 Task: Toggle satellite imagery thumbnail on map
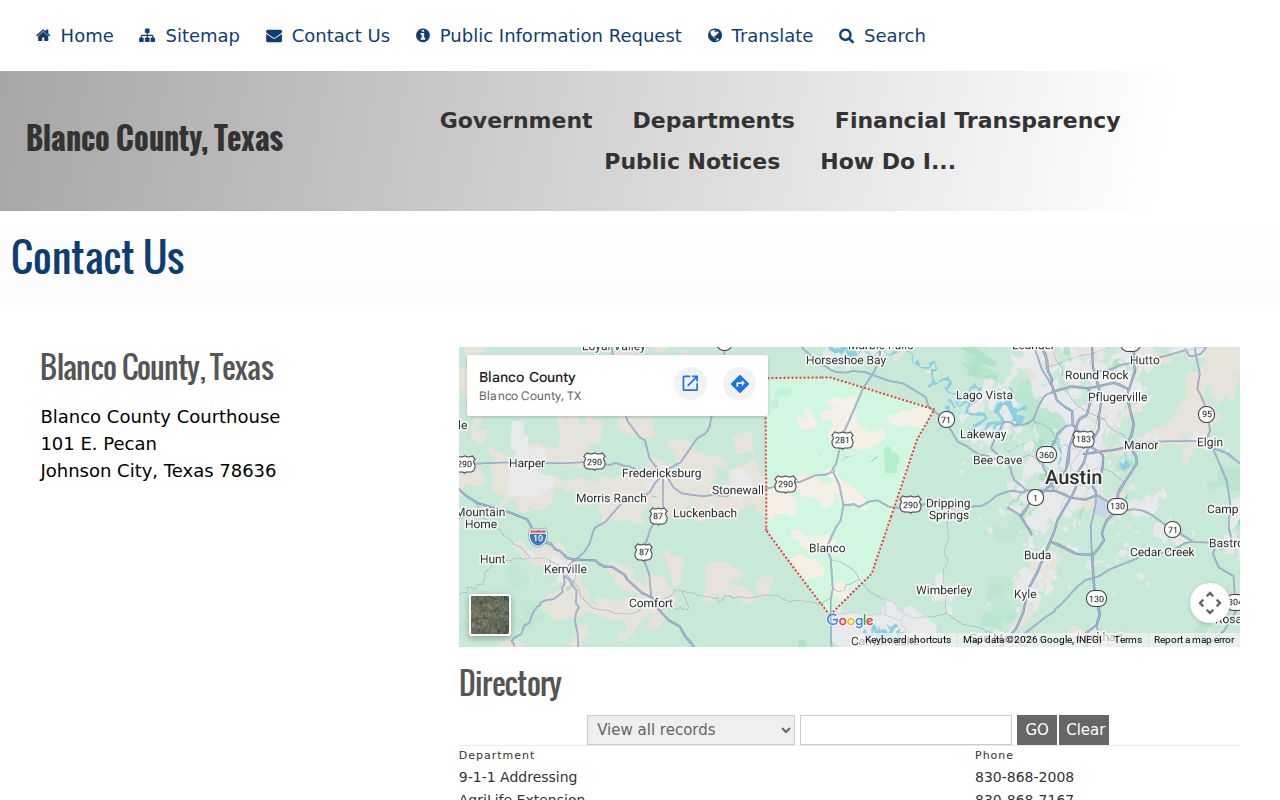pyautogui.click(x=490, y=615)
